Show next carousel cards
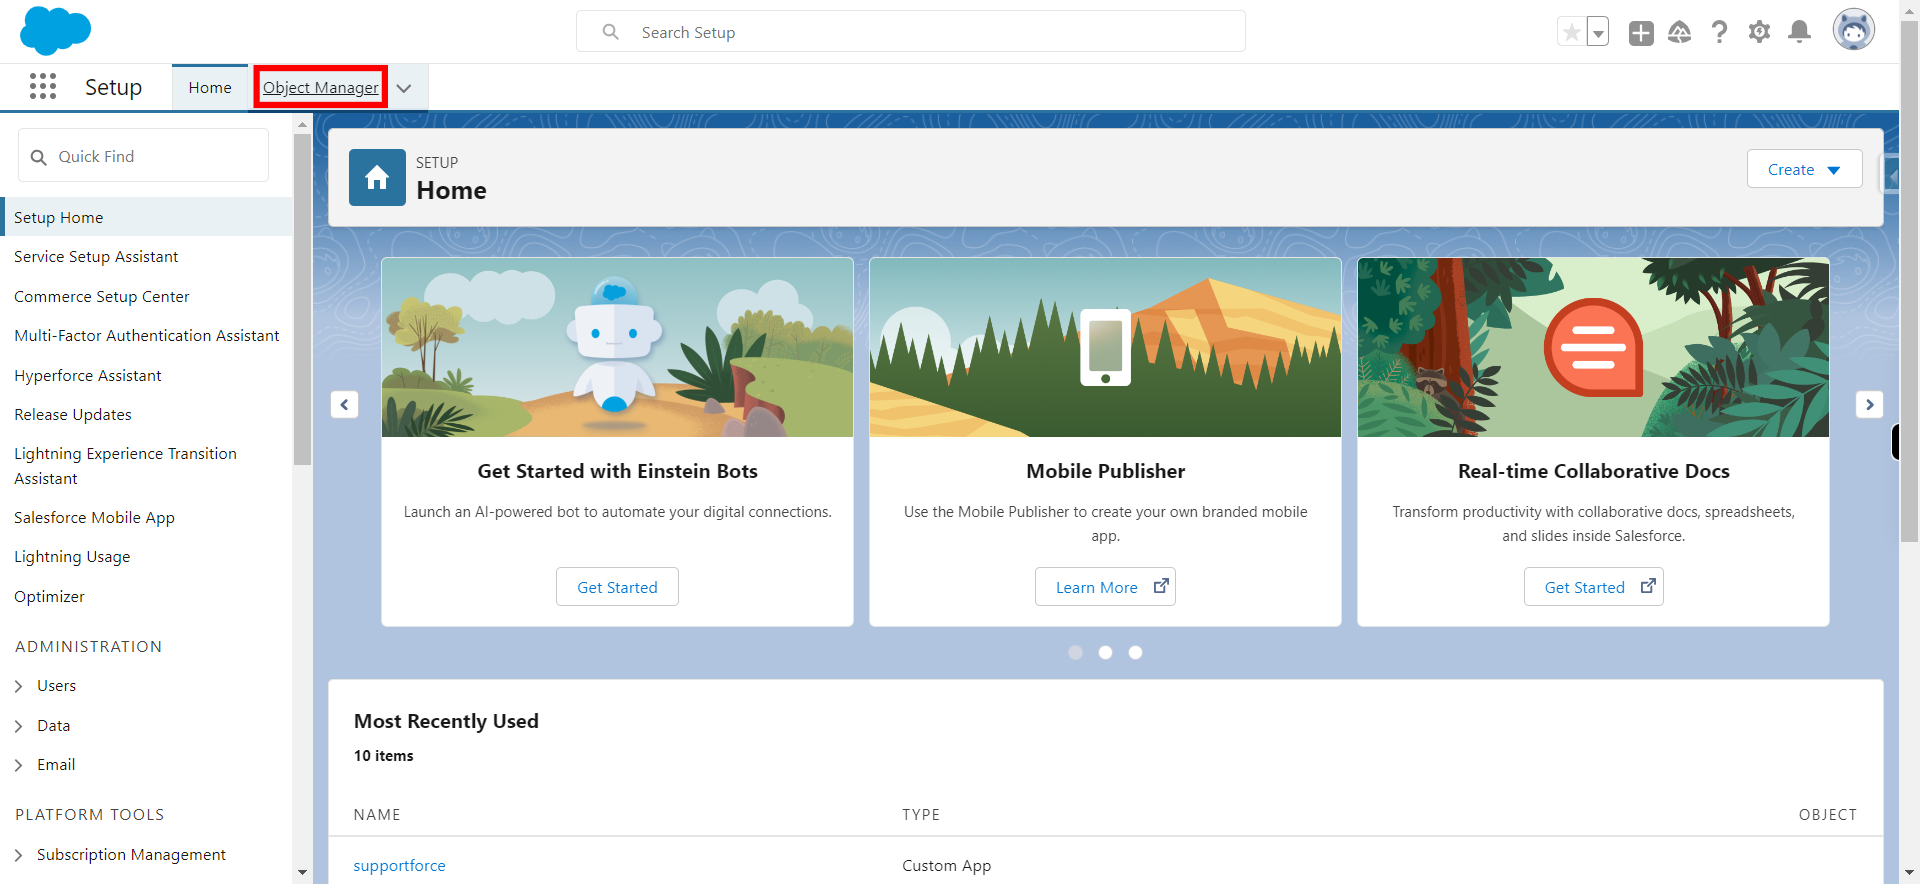Viewport: 1920px width, 884px height. (1869, 404)
